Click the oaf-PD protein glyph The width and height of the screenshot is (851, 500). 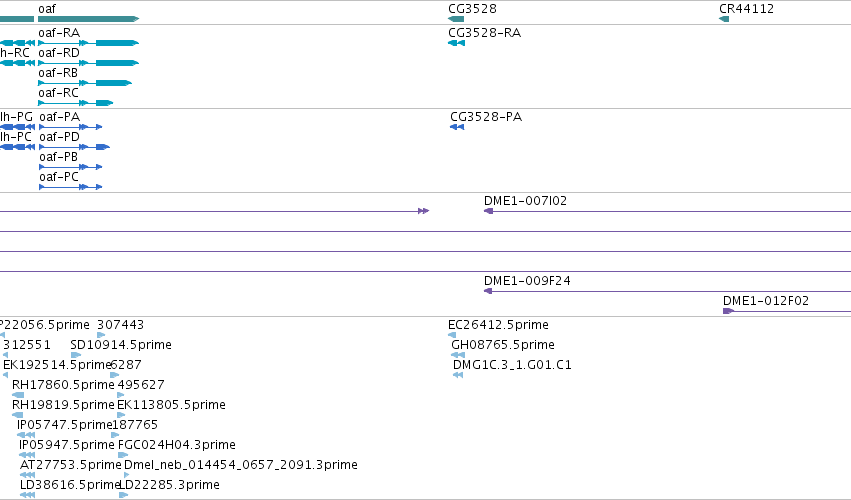pyautogui.click(x=74, y=147)
